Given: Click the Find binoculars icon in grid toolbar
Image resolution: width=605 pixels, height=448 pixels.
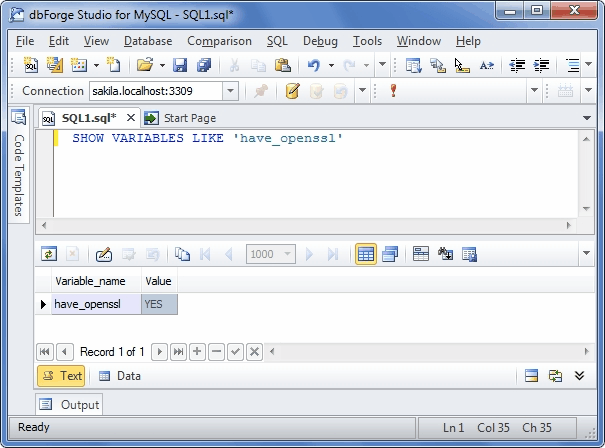Looking at the screenshot, I should 445,254.
